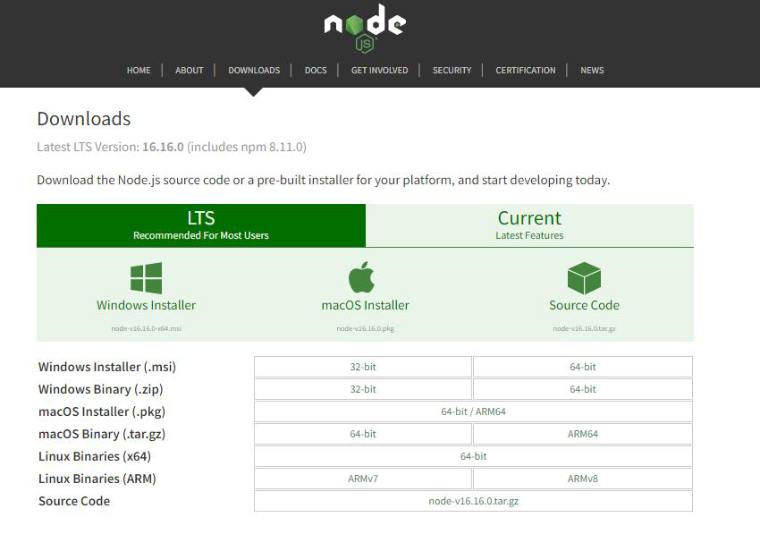
Task: Open the DOWNLOADS nav item
Action: click(254, 70)
